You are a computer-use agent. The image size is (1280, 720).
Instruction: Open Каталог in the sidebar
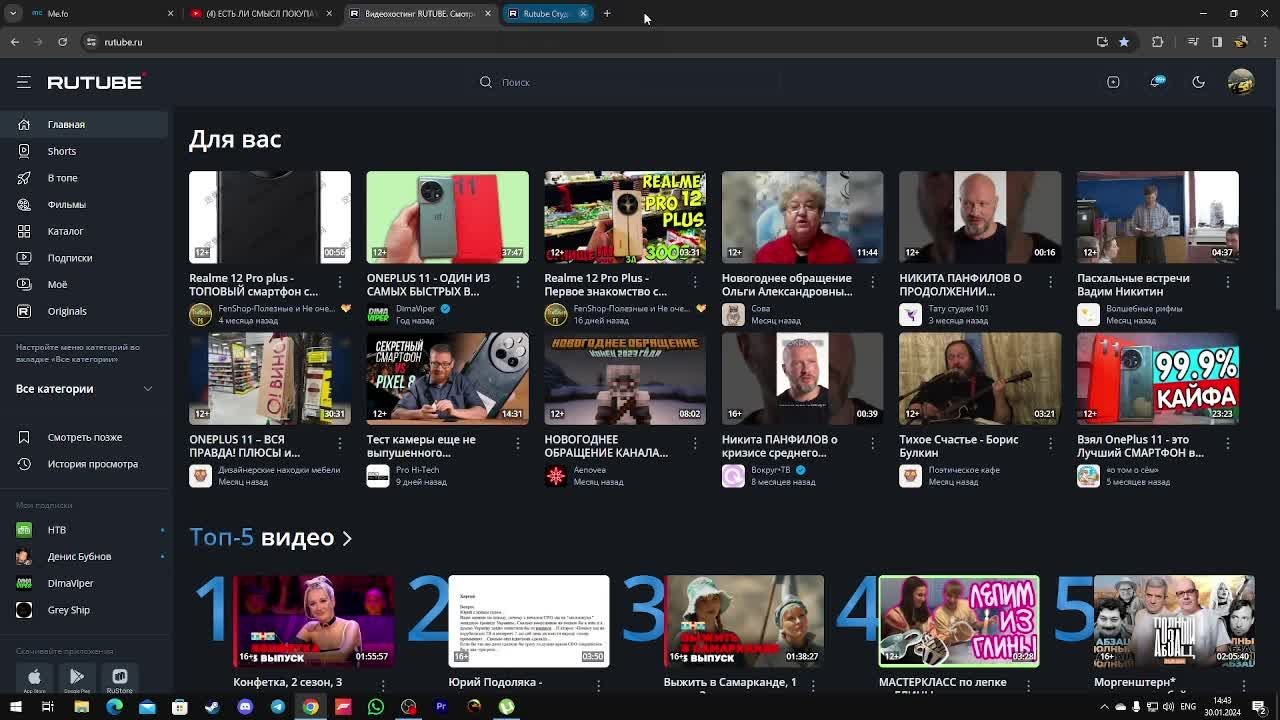84,231
